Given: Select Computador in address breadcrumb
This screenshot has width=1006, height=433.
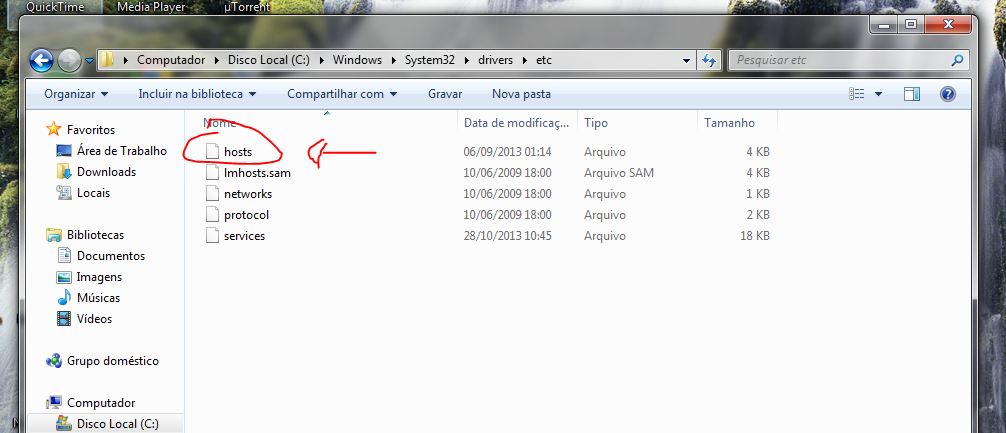Looking at the screenshot, I should pyautogui.click(x=171, y=60).
